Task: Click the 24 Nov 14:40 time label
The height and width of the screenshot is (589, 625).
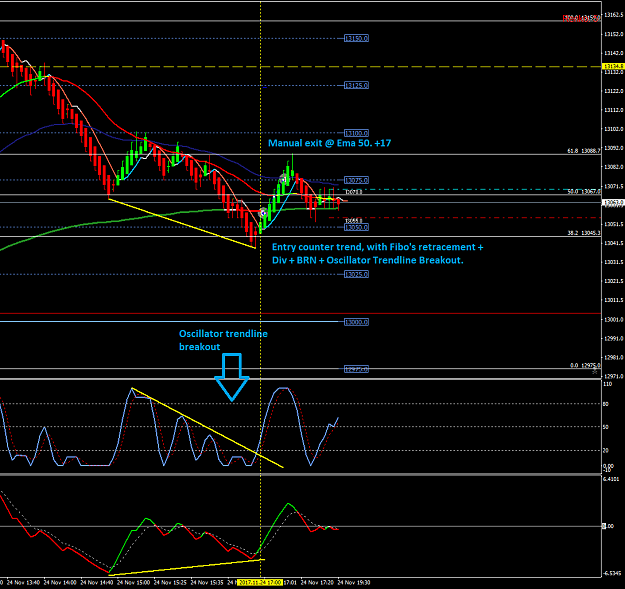Action: tap(96, 583)
